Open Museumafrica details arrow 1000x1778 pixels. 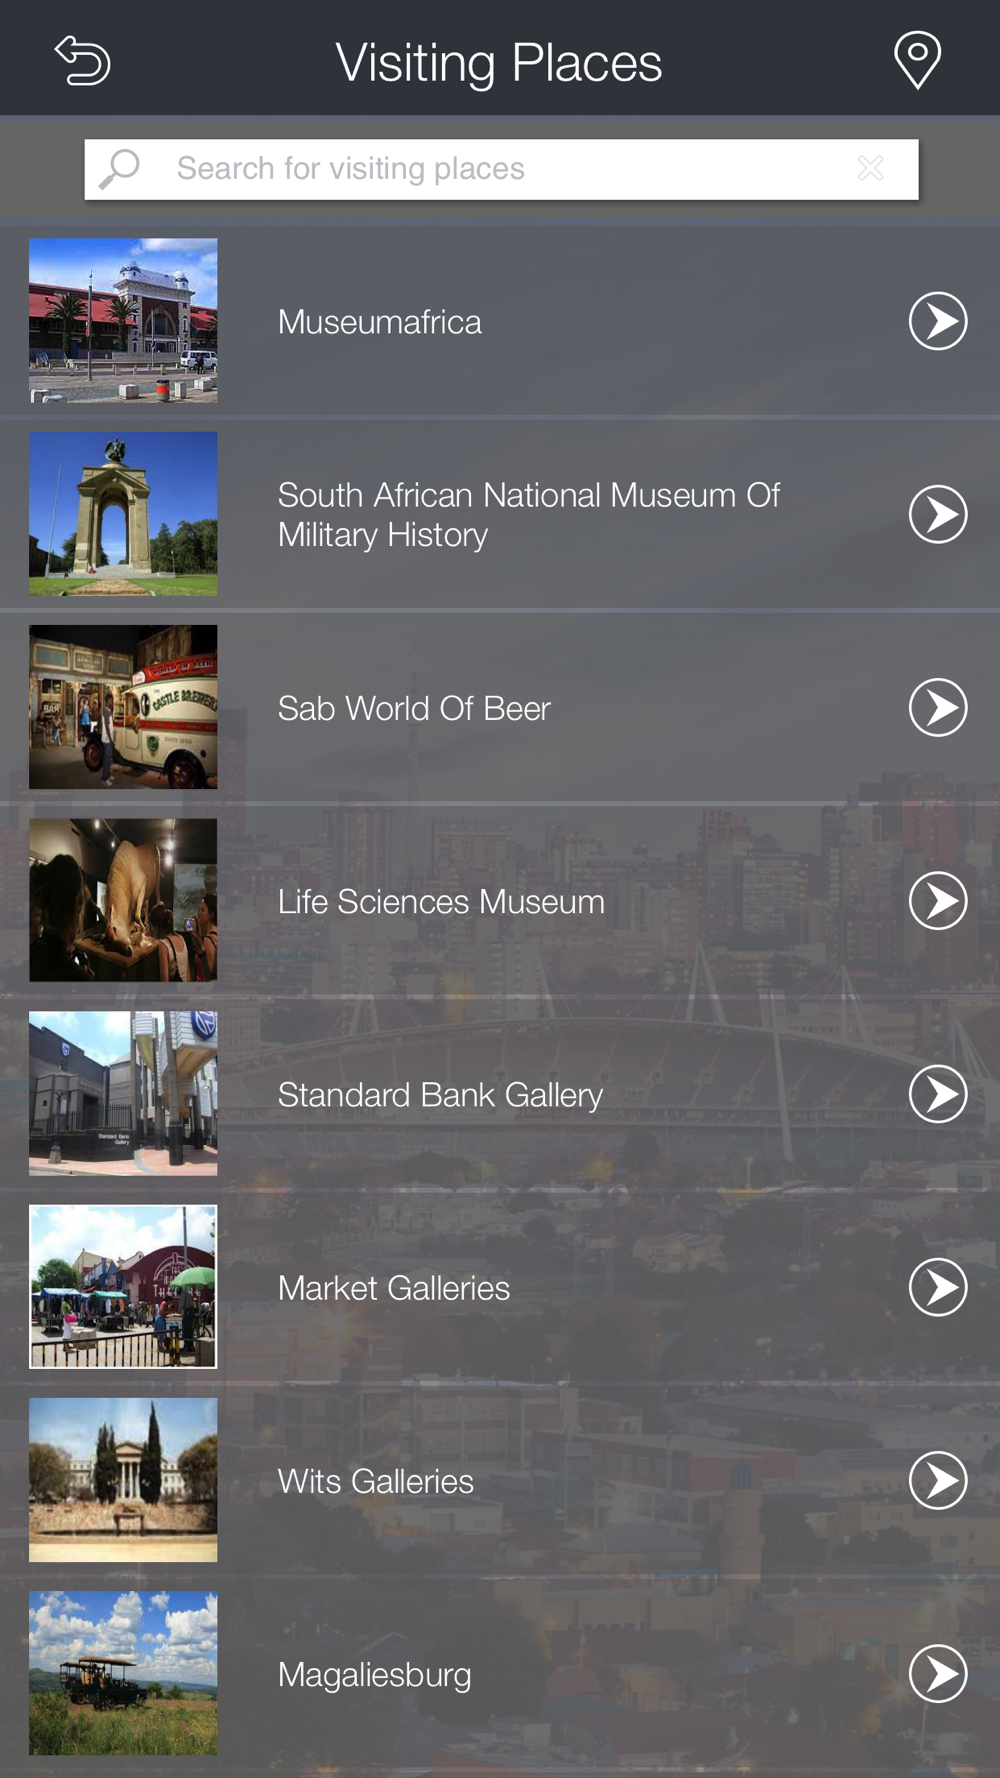[937, 321]
